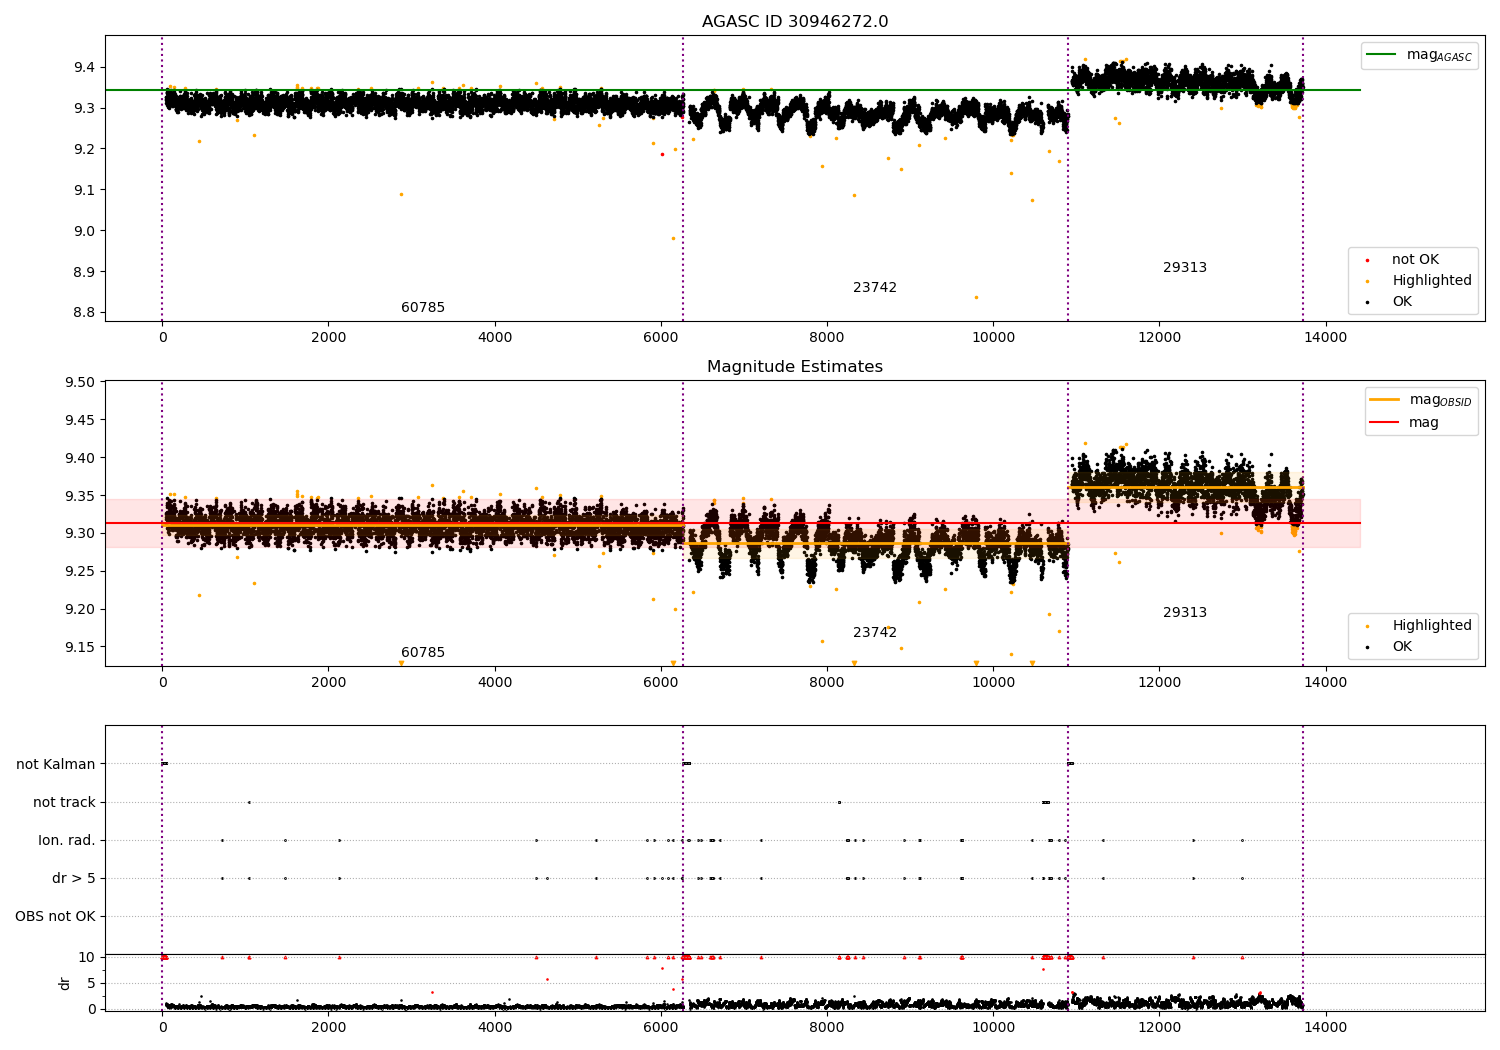
Task: Click y-axis tick '5' in bottom plot
Action: [x=91, y=984]
